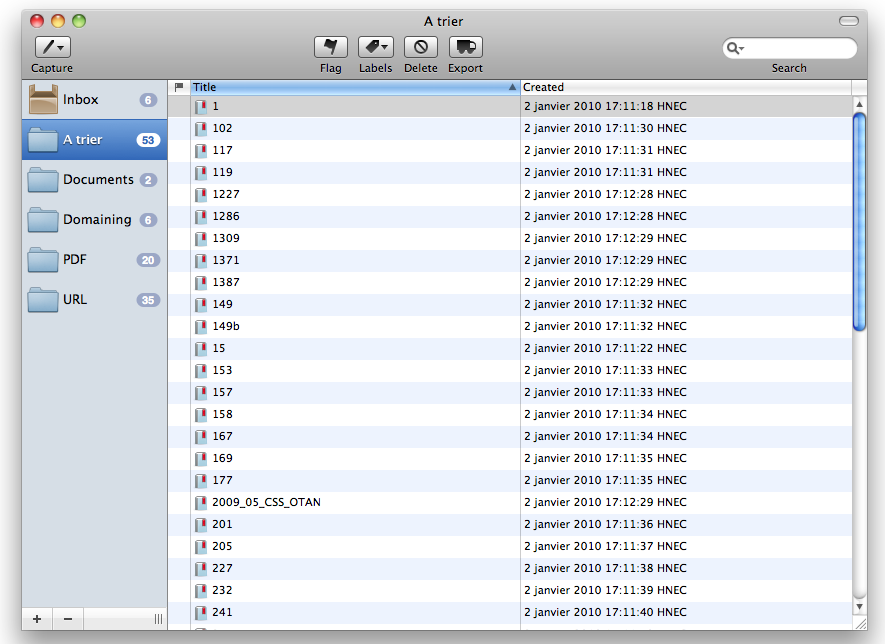Screen dimensions: 885x644
Task: Click the Export truck icon
Action: (465, 47)
